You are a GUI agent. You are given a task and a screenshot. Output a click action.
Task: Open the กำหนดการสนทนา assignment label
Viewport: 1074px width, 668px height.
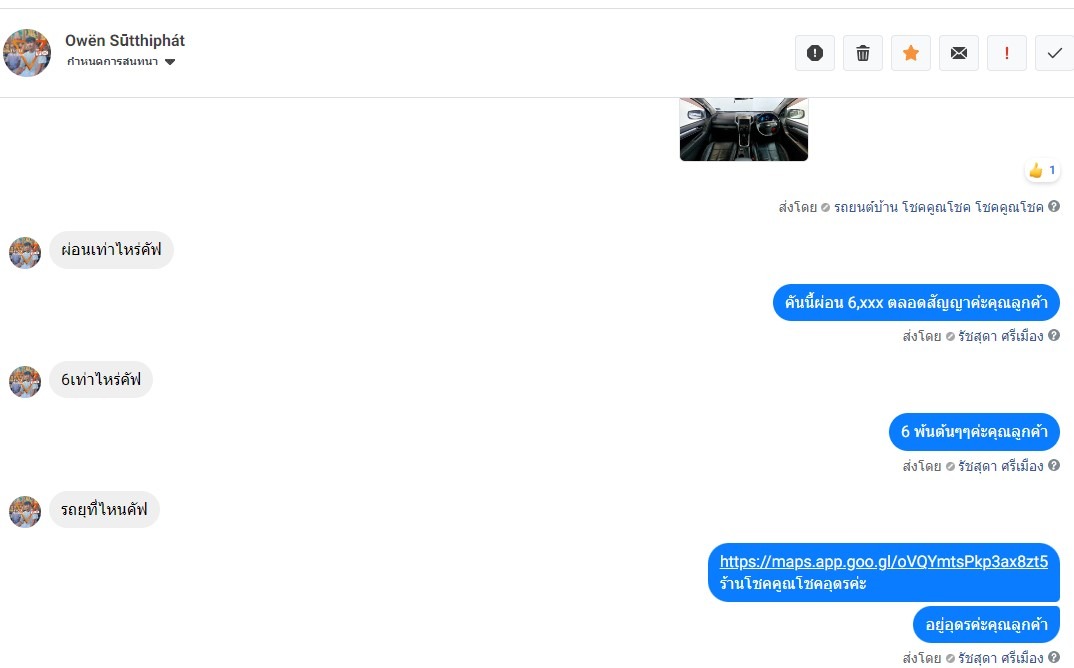point(112,62)
